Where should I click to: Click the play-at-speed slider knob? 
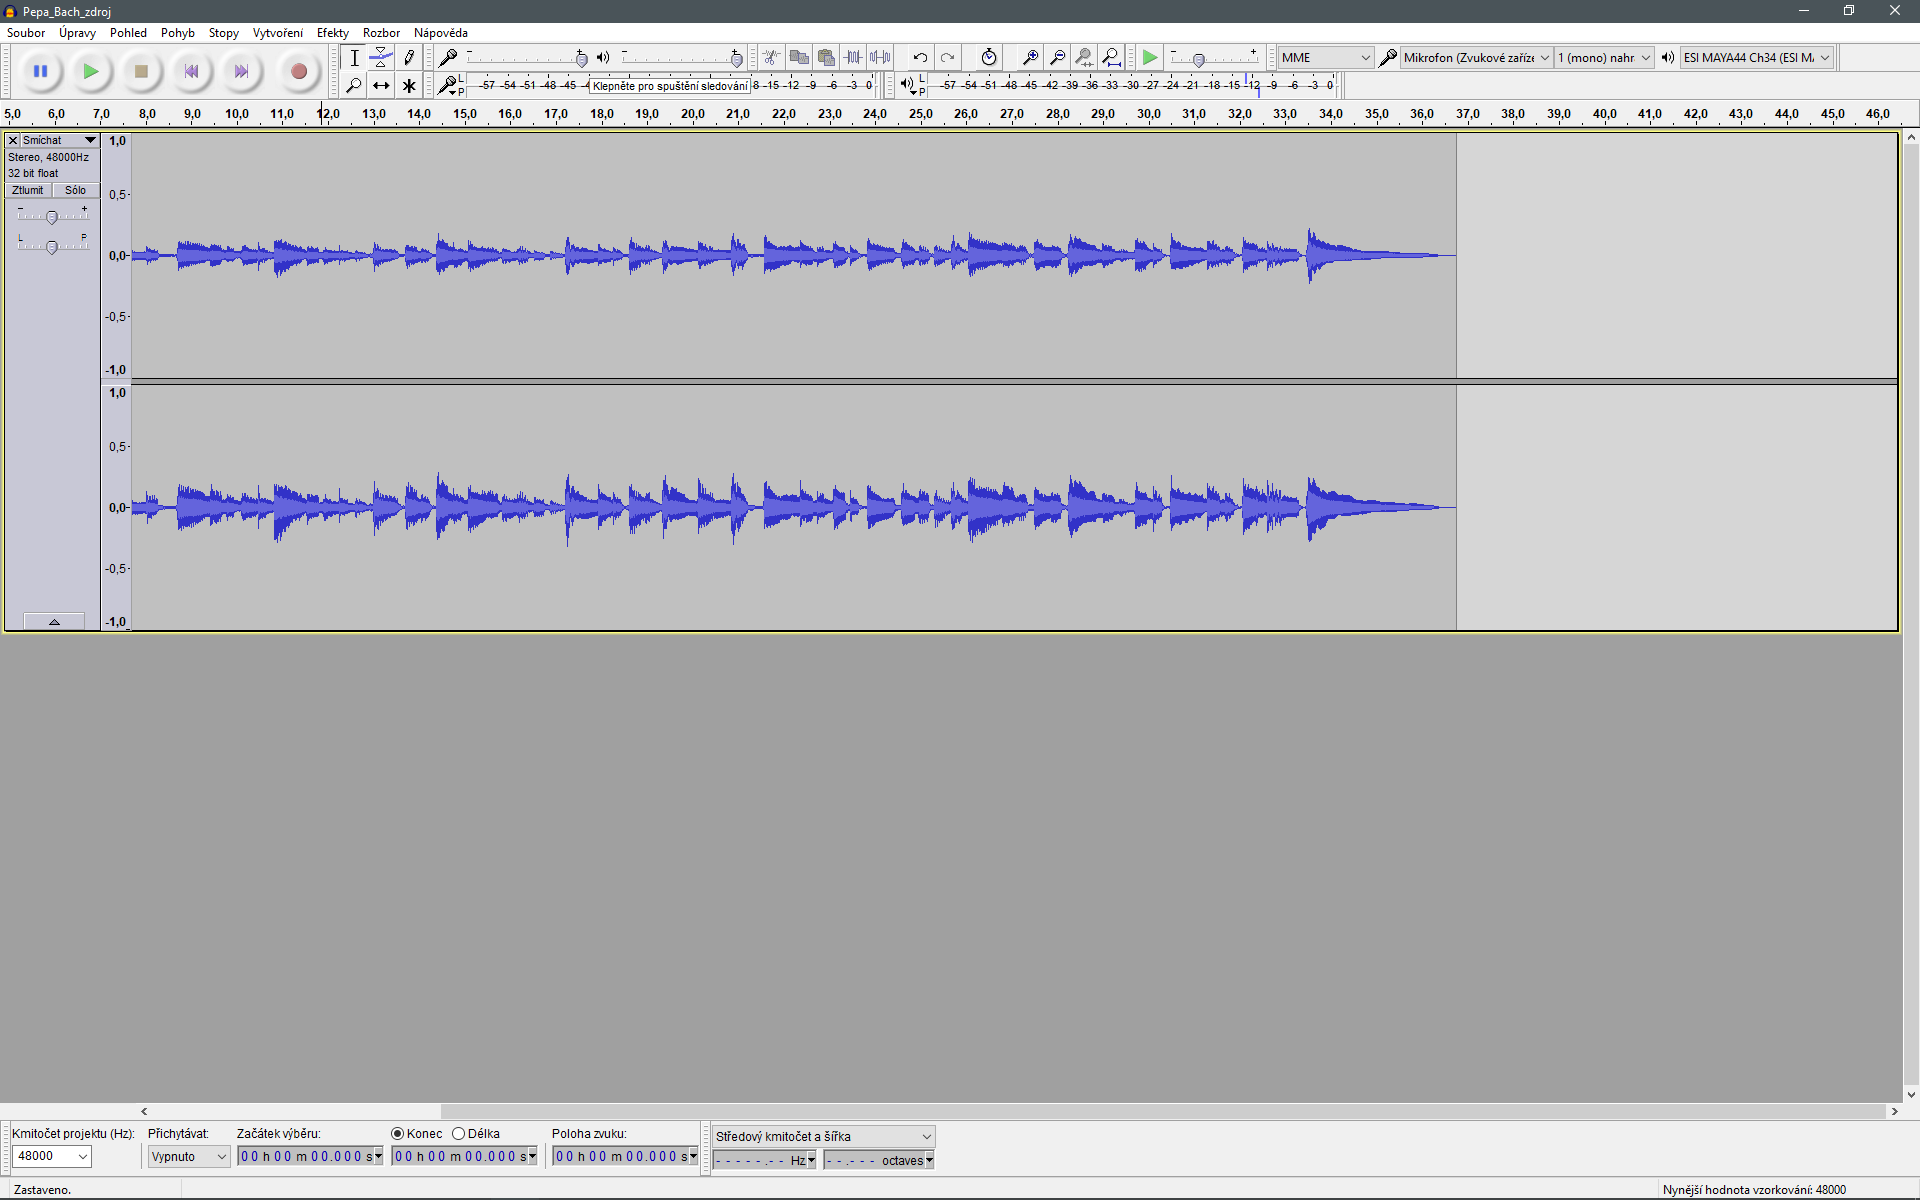coord(1199,60)
